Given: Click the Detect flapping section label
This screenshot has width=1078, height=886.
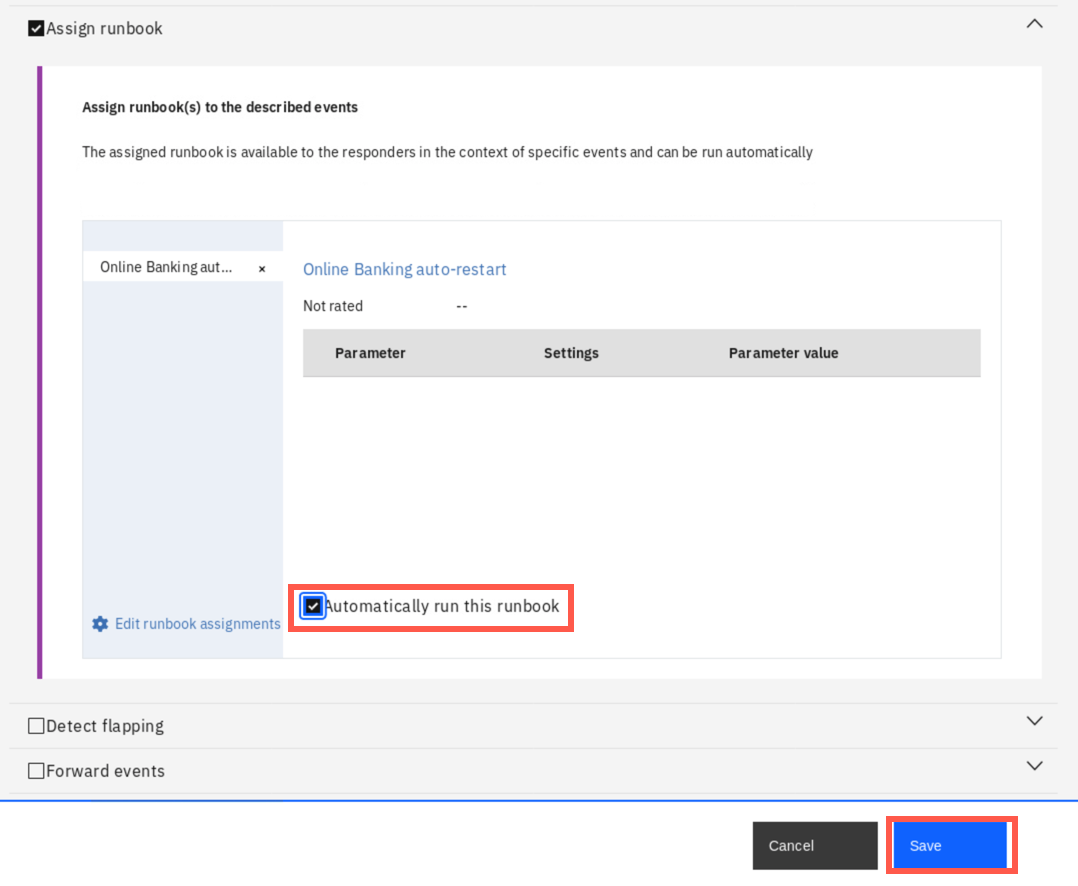Looking at the screenshot, I should click(x=105, y=726).
